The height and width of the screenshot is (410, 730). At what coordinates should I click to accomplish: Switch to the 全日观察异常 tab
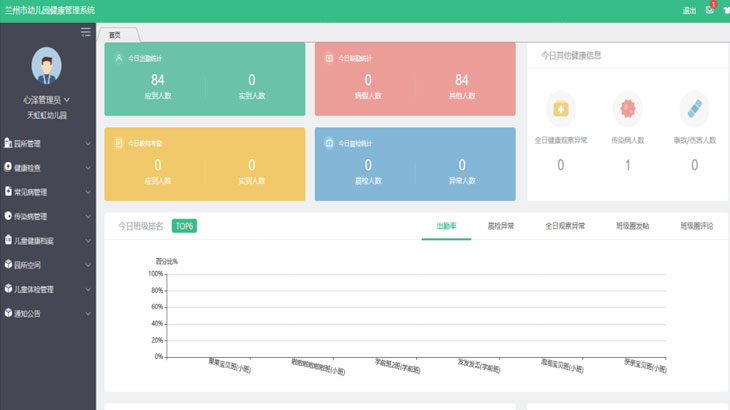pyautogui.click(x=565, y=226)
